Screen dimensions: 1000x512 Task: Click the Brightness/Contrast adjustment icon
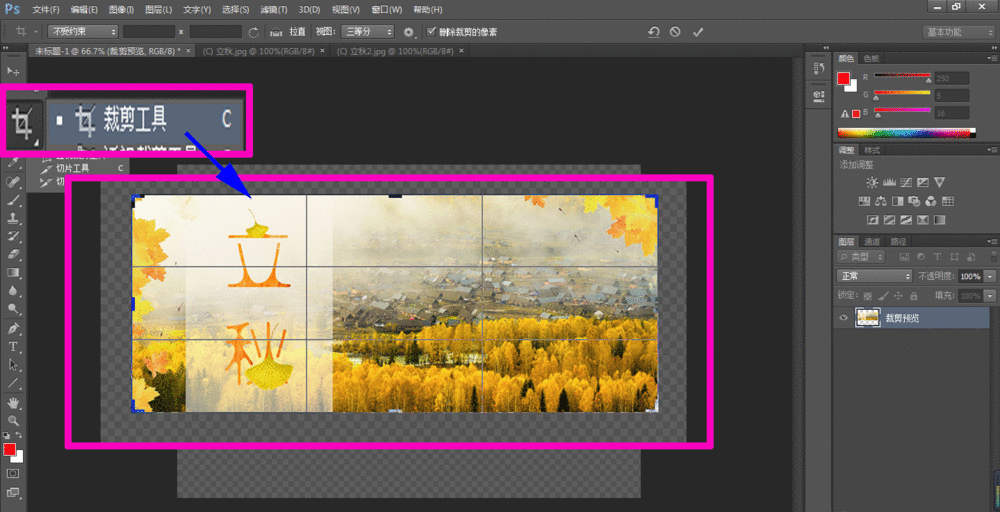click(x=872, y=183)
